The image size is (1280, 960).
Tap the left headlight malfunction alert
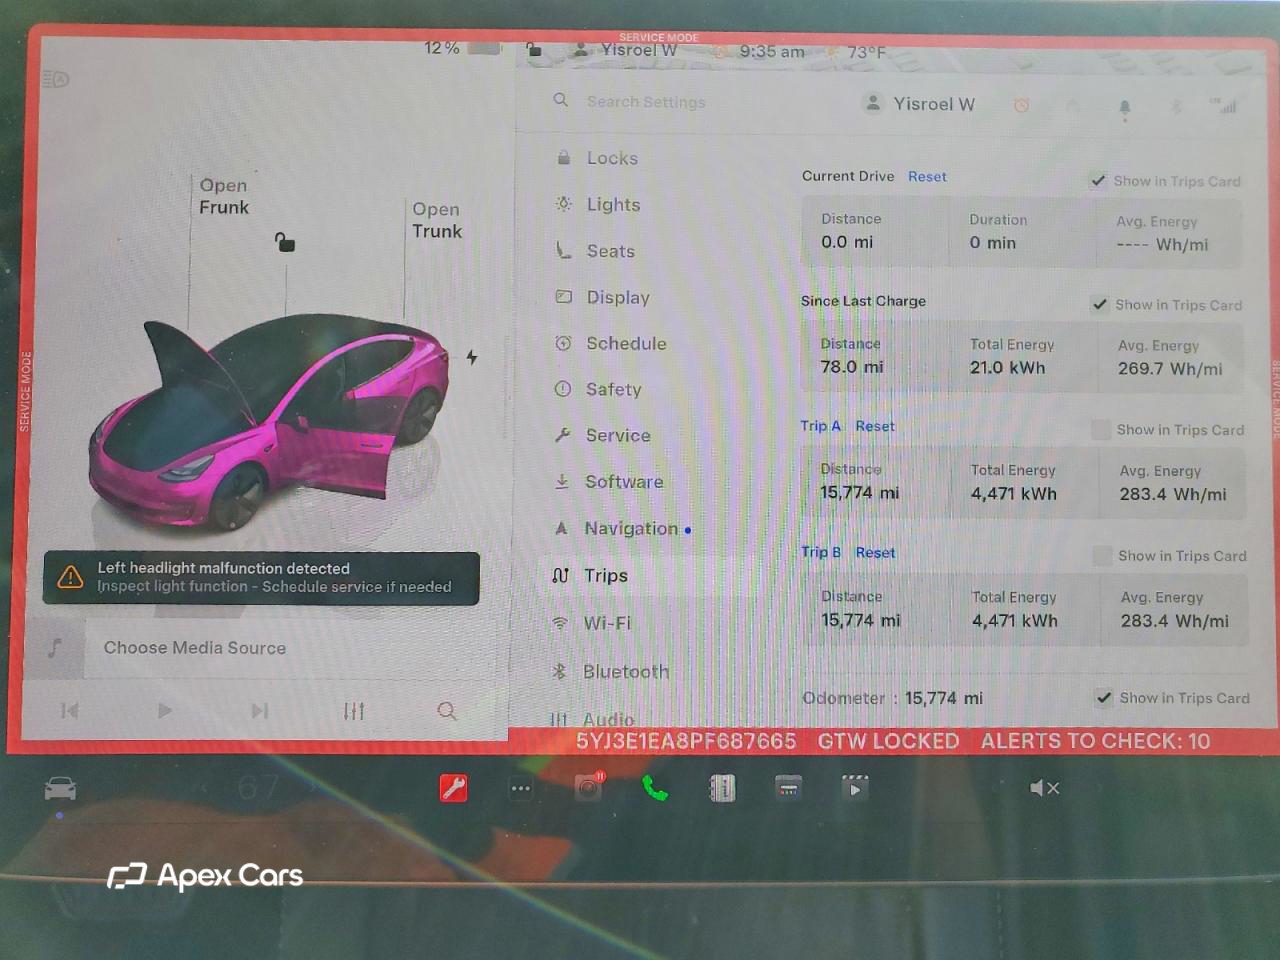point(261,578)
